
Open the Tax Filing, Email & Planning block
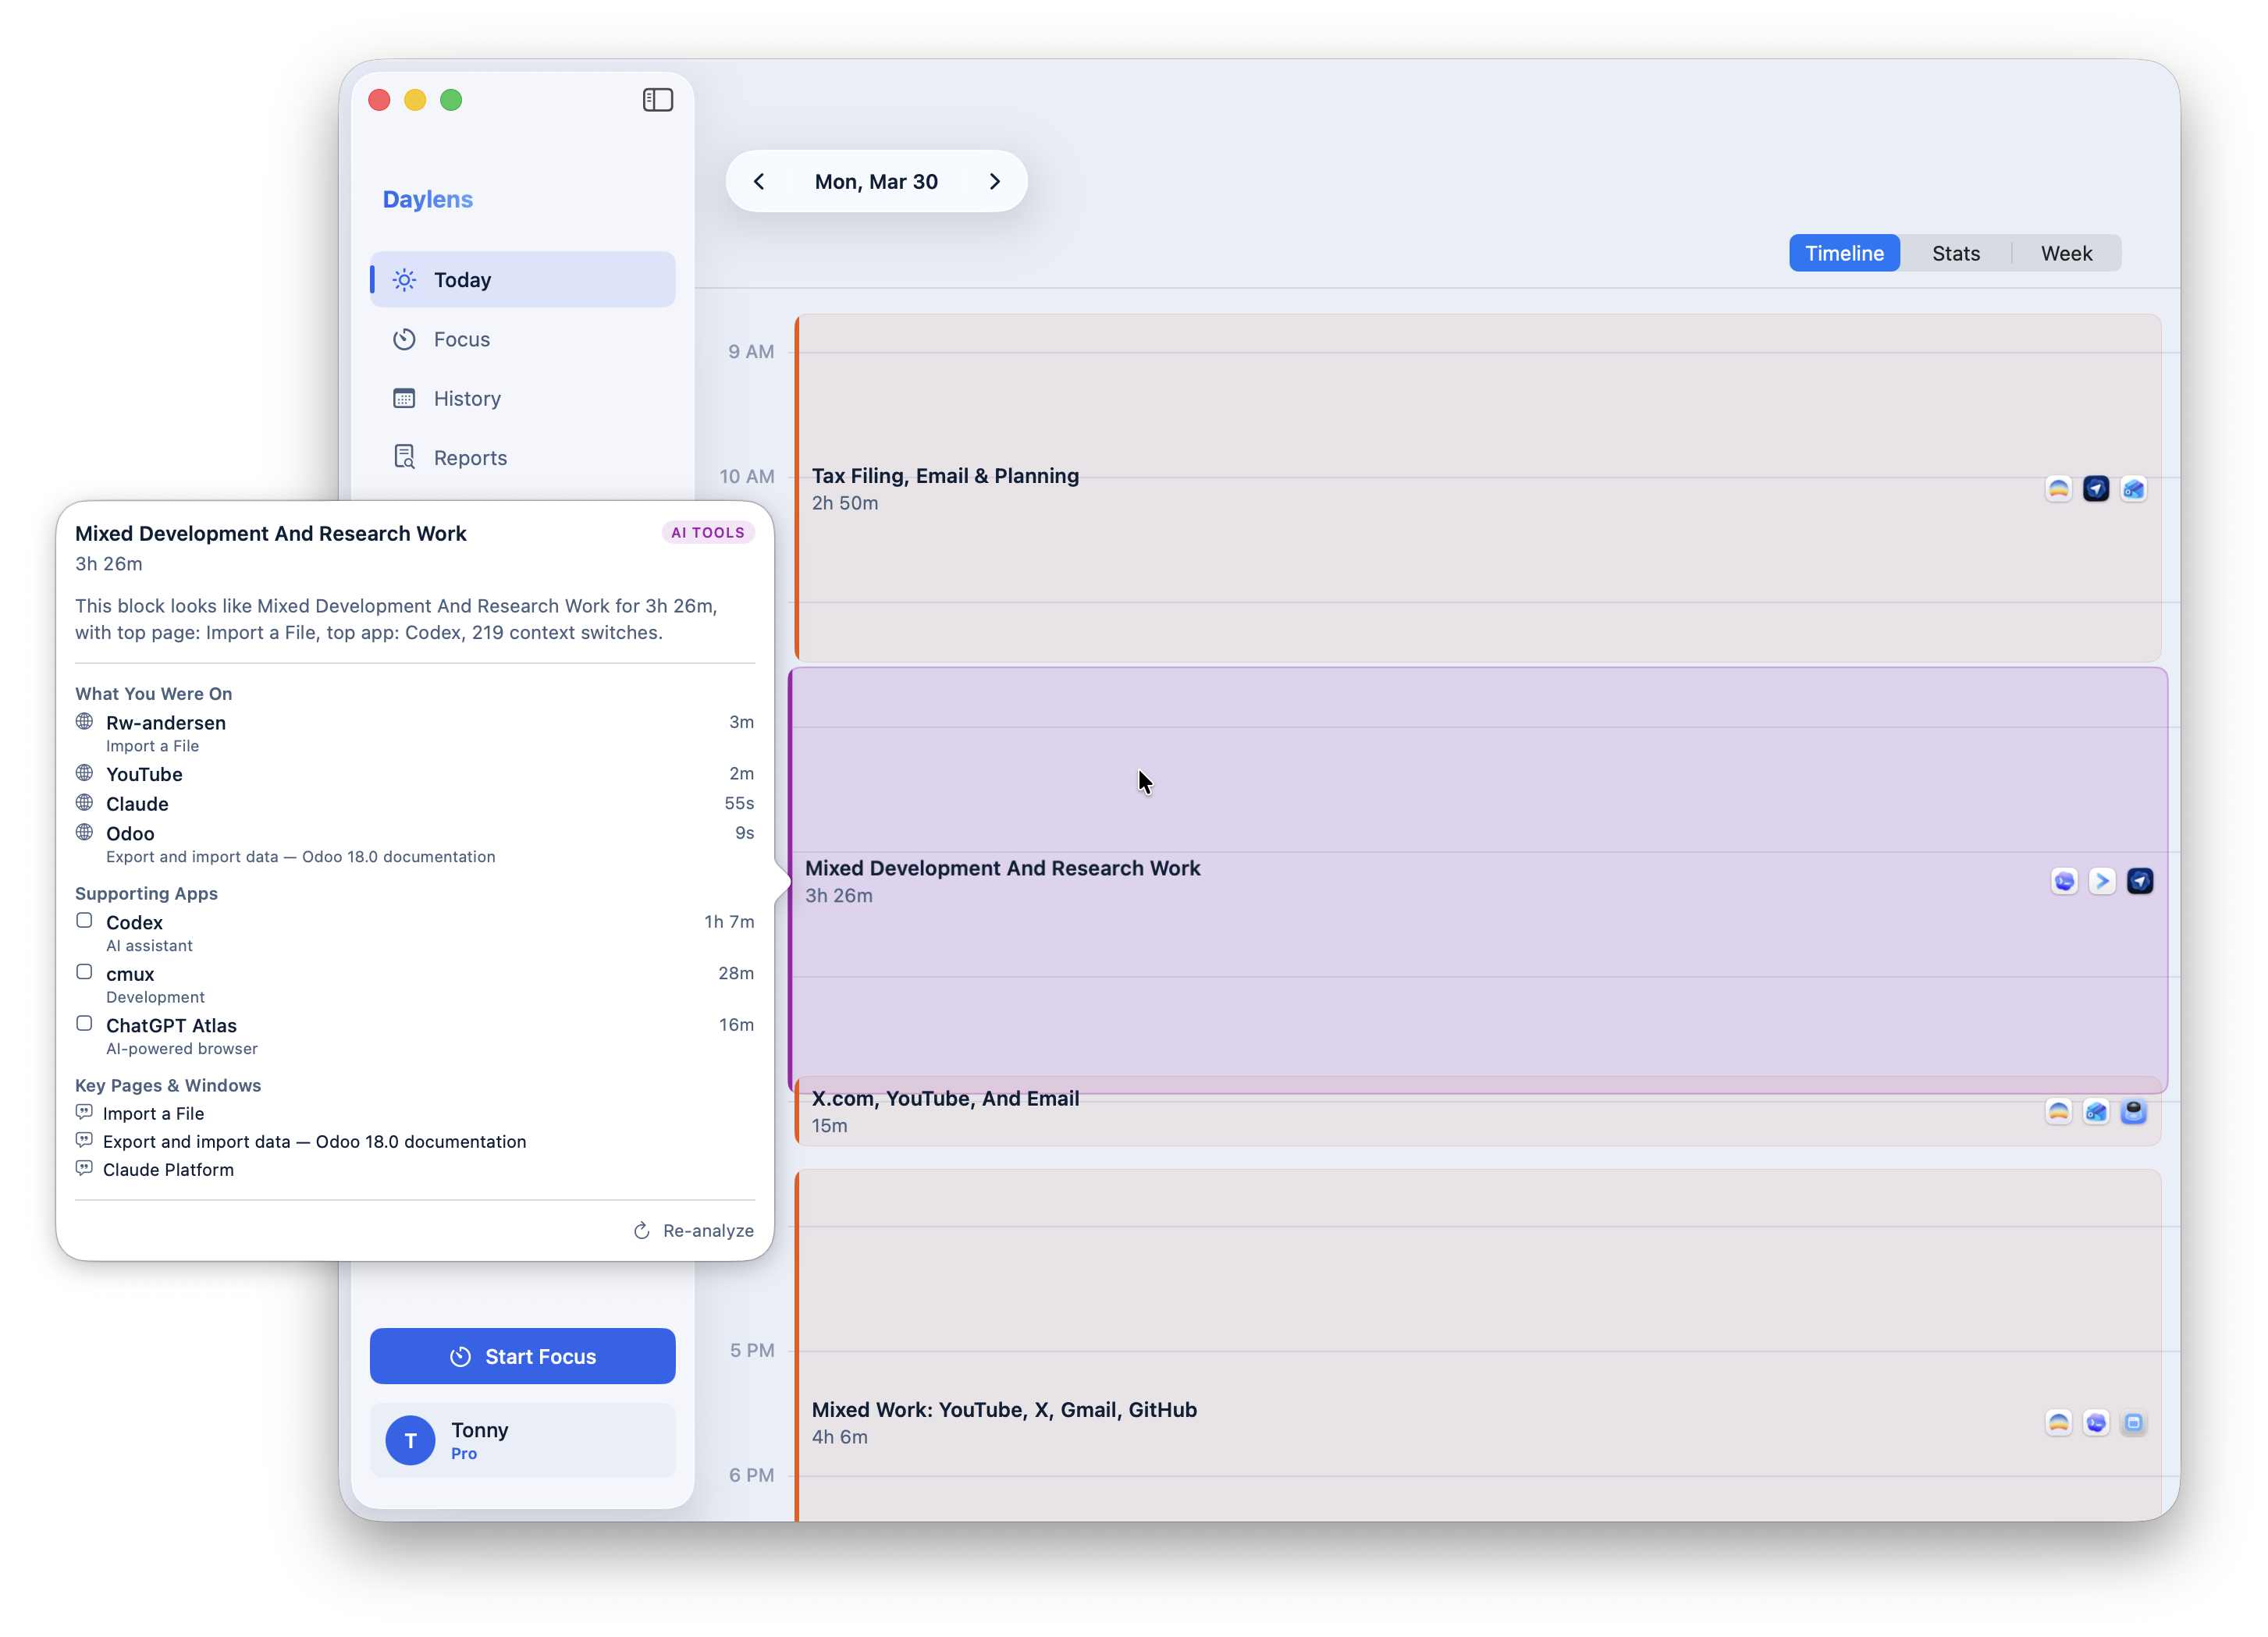pyautogui.click(x=944, y=476)
